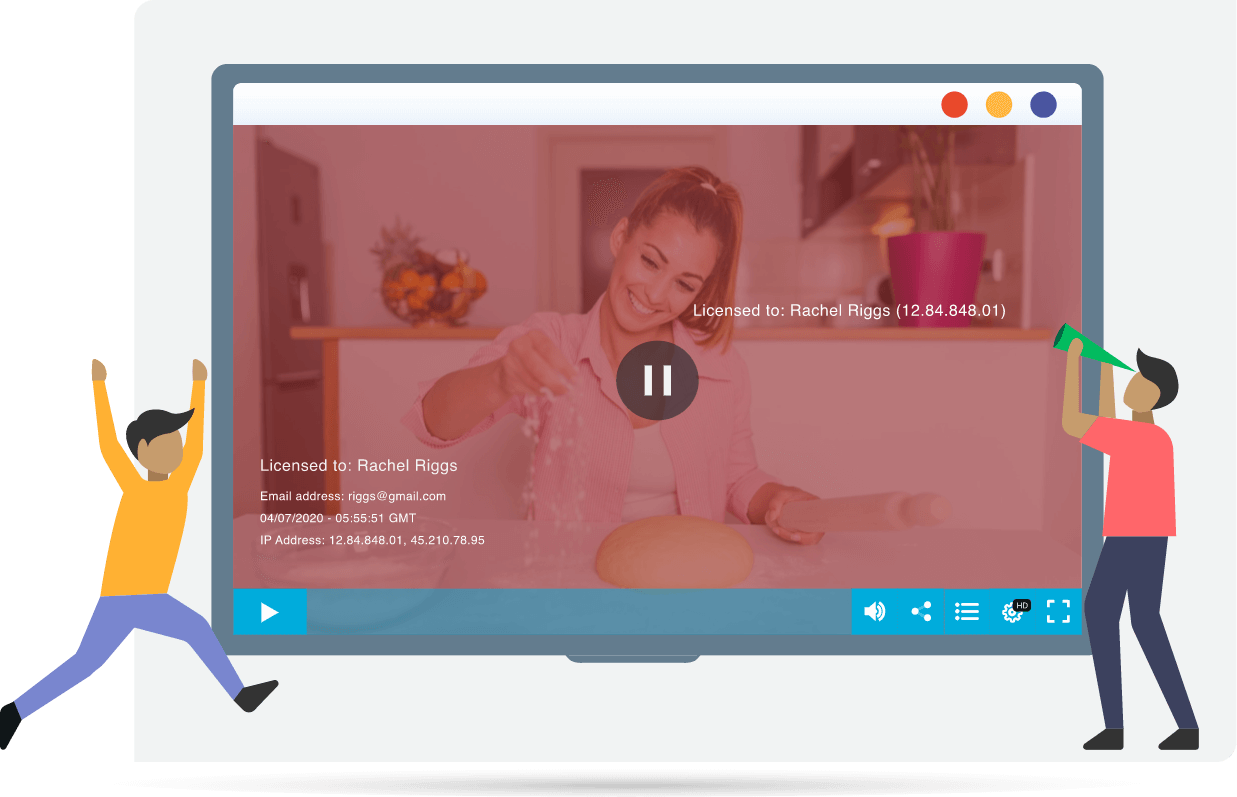
Task: Click the red window dot
Action: coord(954,105)
